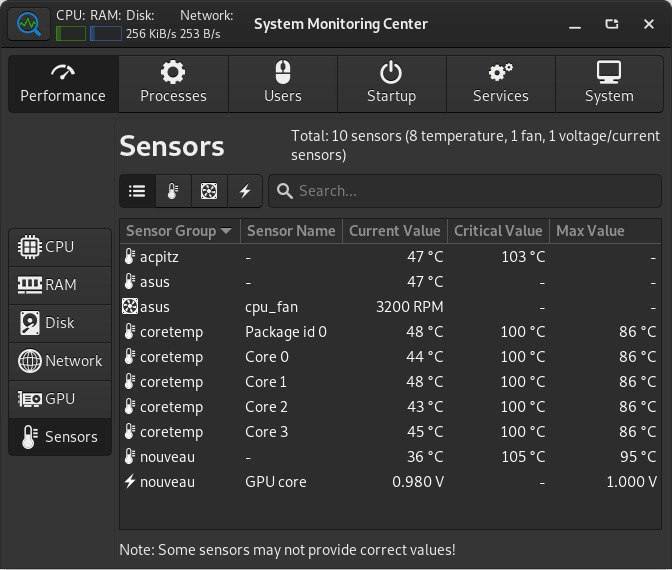
Task: Click the search magnifier icon
Action: coord(285,191)
